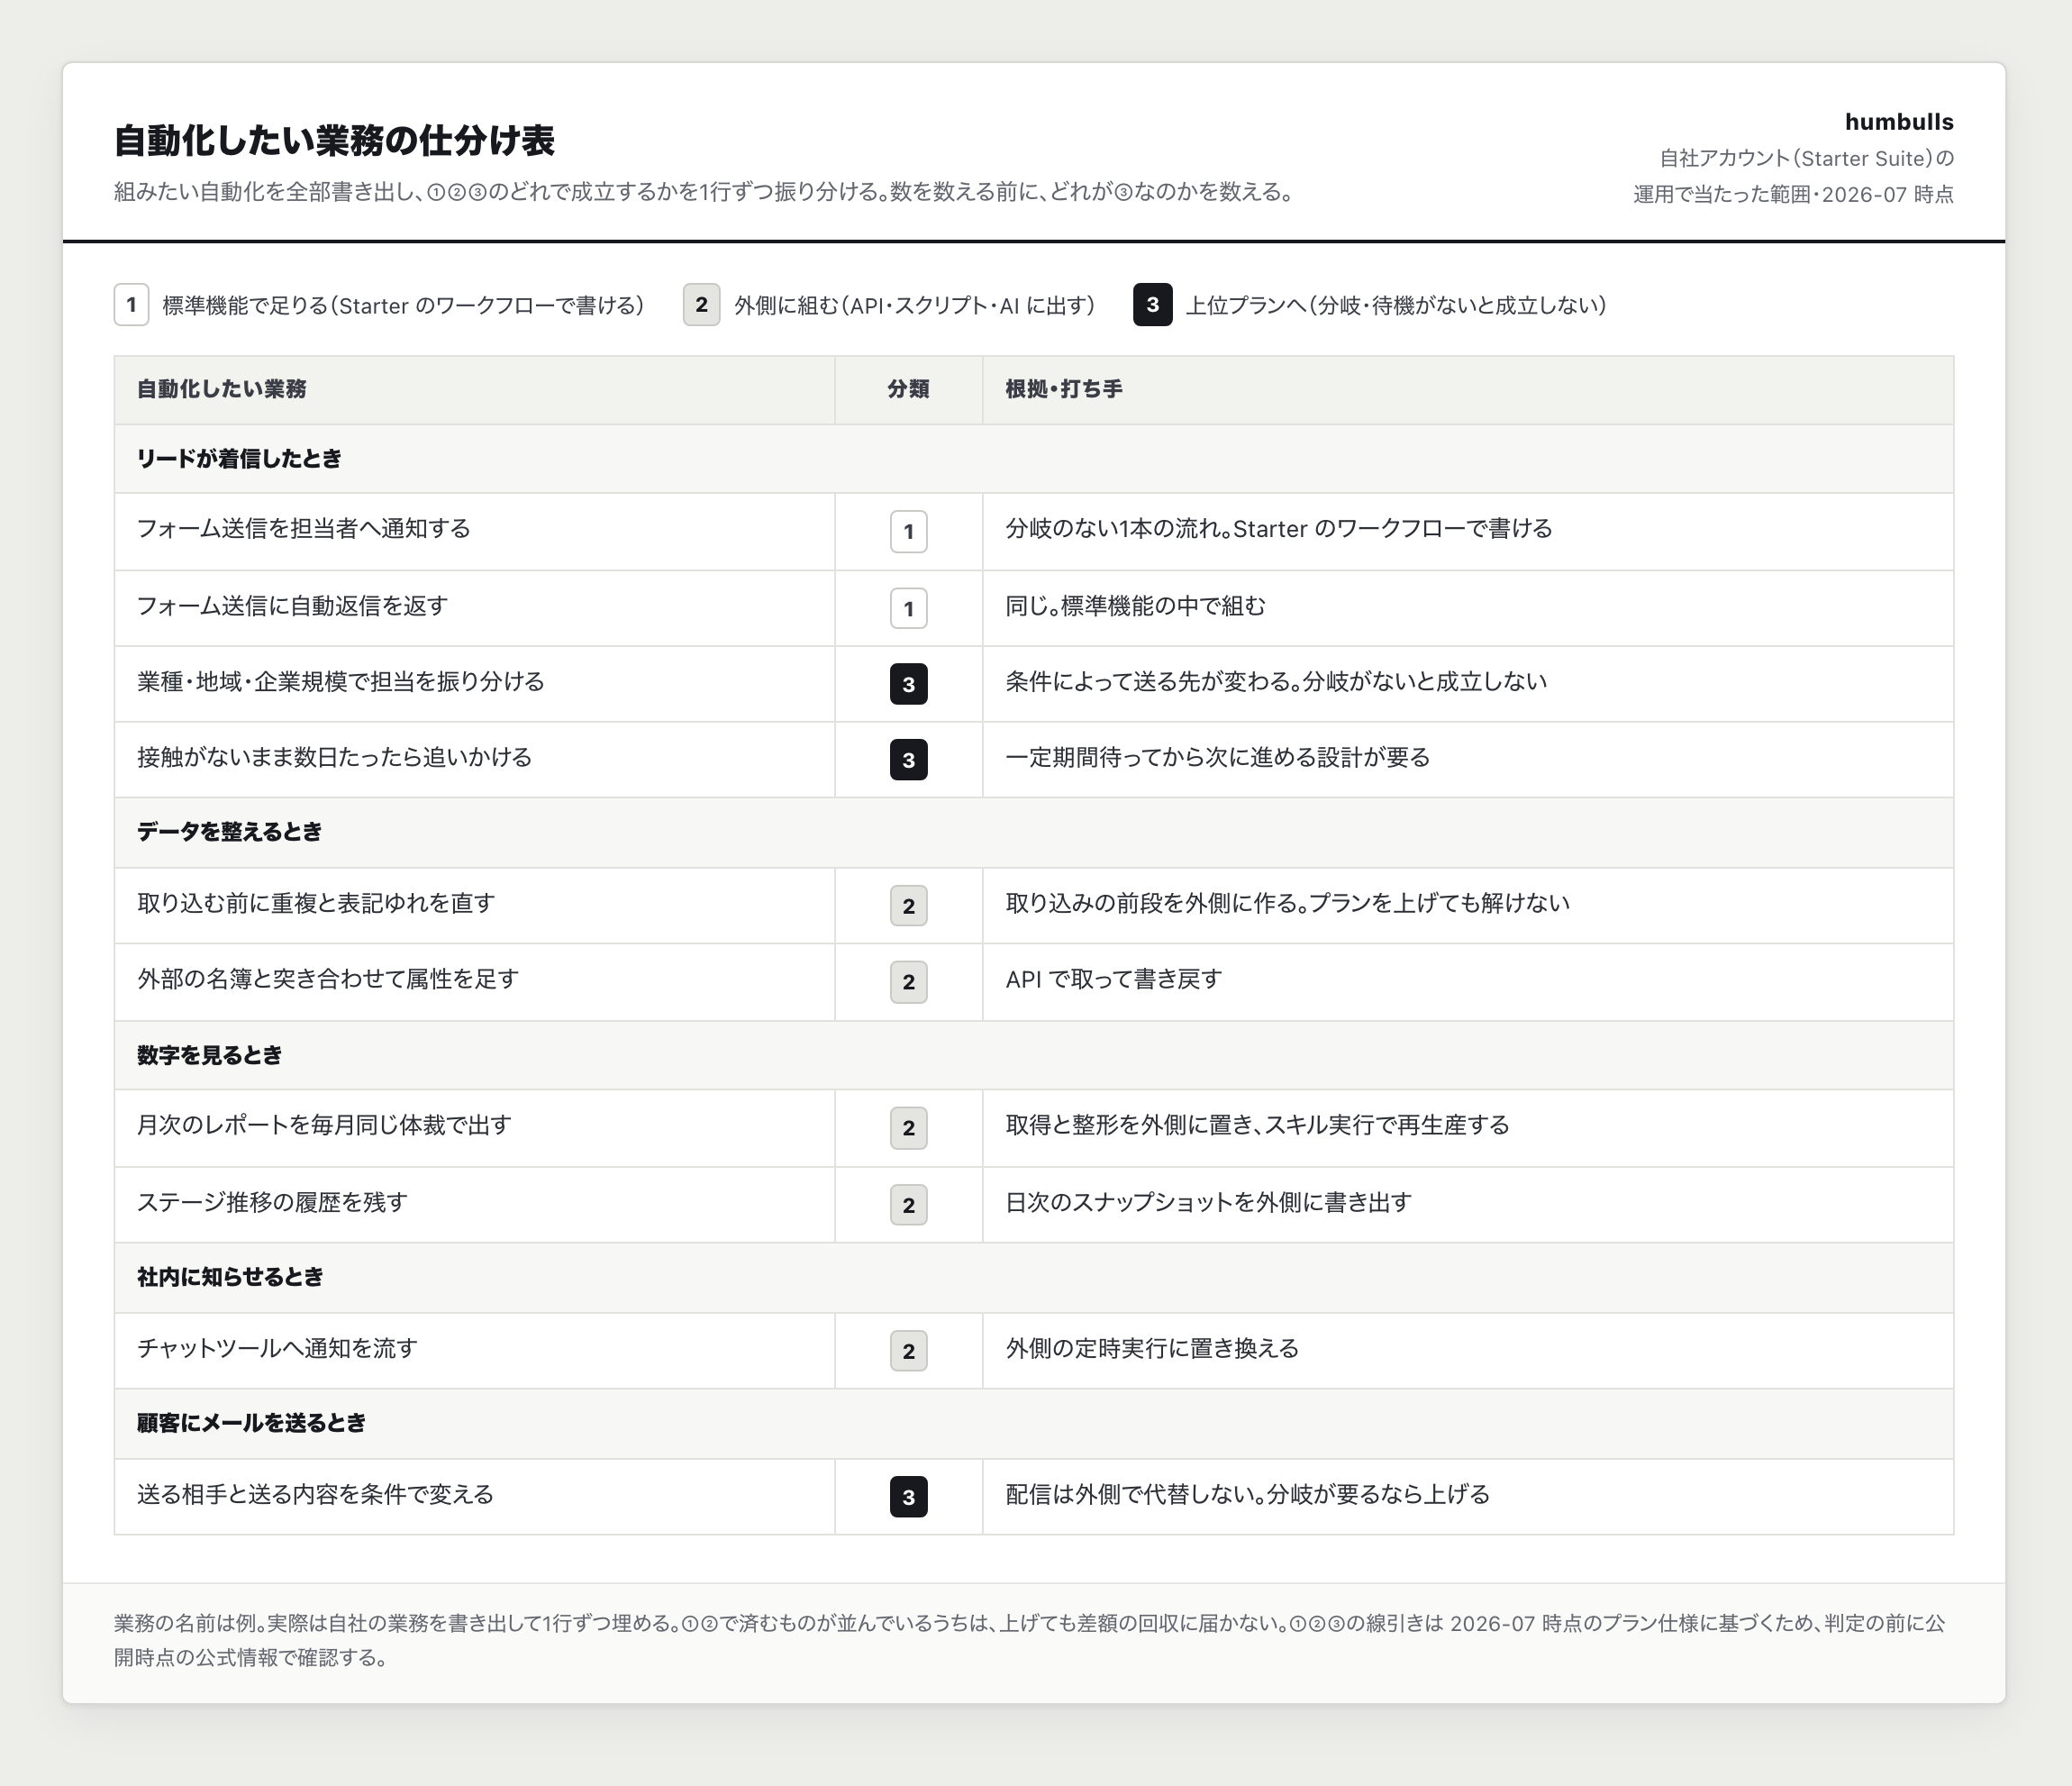Click the rationale 外側の定時実行に置き換える
The height and width of the screenshot is (1786, 2072).
[1152, 1348]
